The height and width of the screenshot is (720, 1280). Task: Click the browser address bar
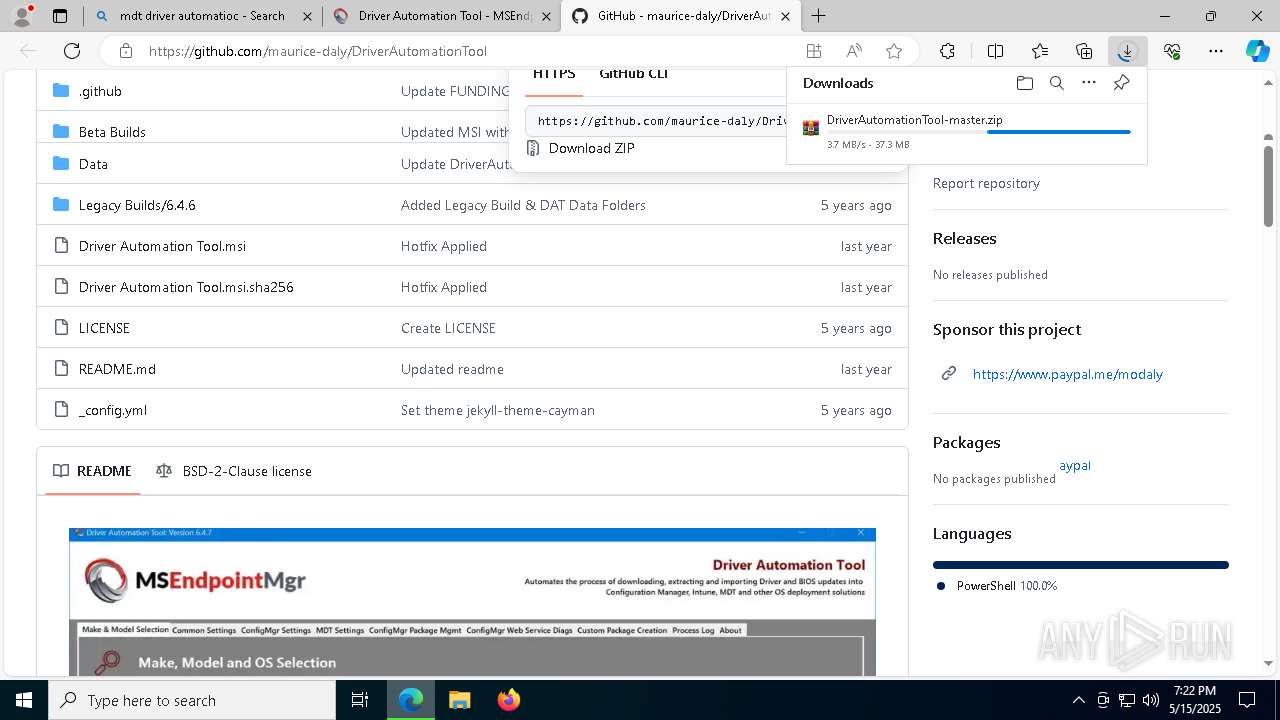click(470, 51)
